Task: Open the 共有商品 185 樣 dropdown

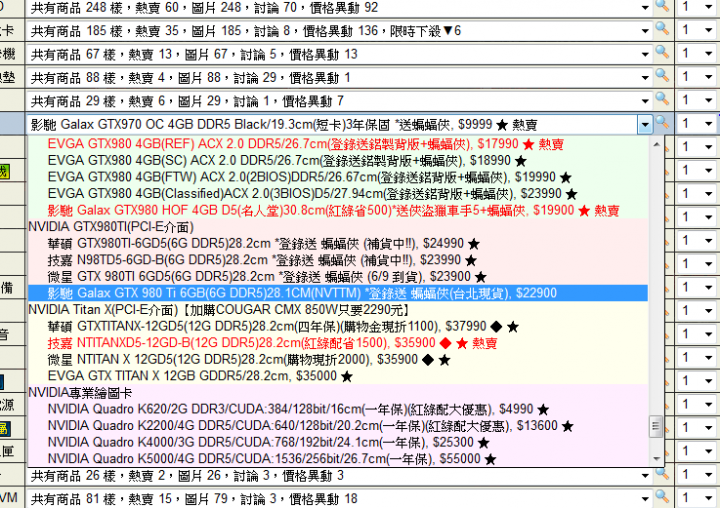Action: (x=645, y=31)
